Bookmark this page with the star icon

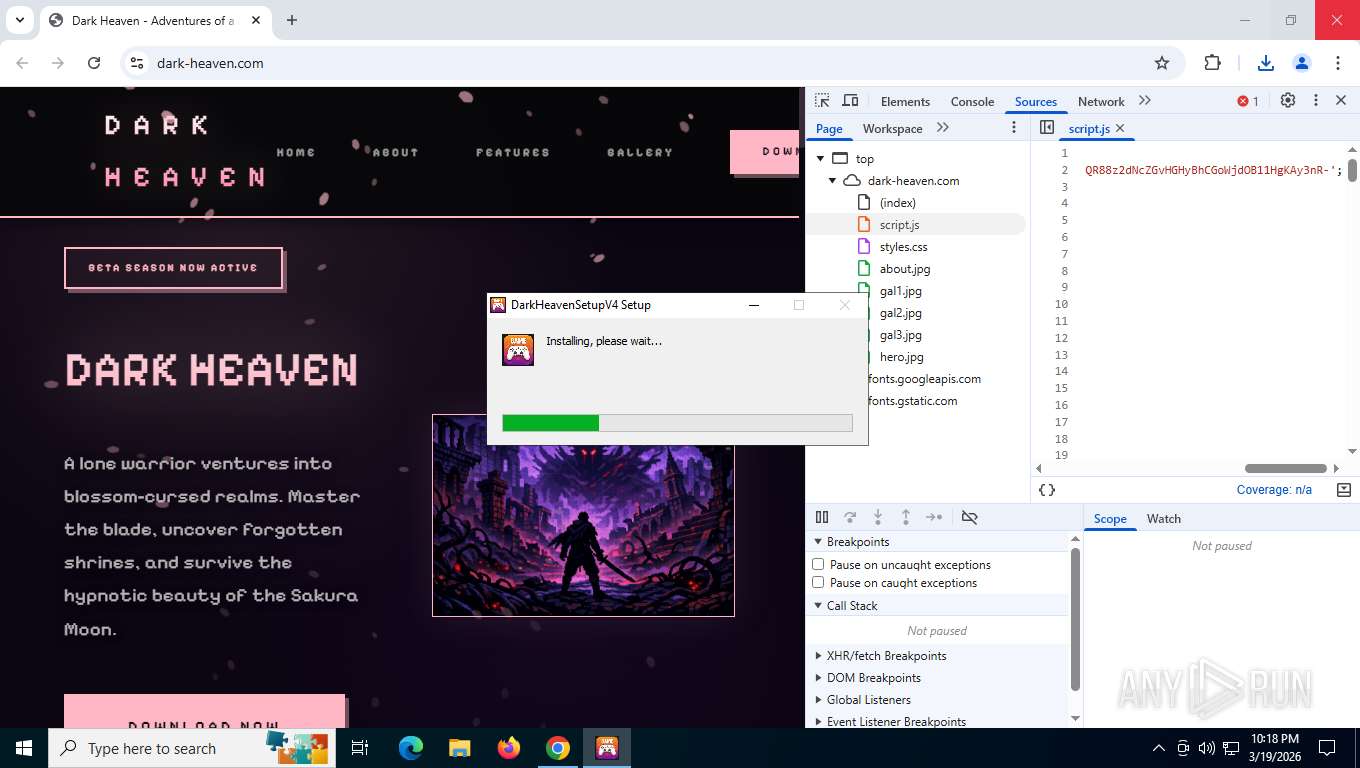[x=1161, y=63]
